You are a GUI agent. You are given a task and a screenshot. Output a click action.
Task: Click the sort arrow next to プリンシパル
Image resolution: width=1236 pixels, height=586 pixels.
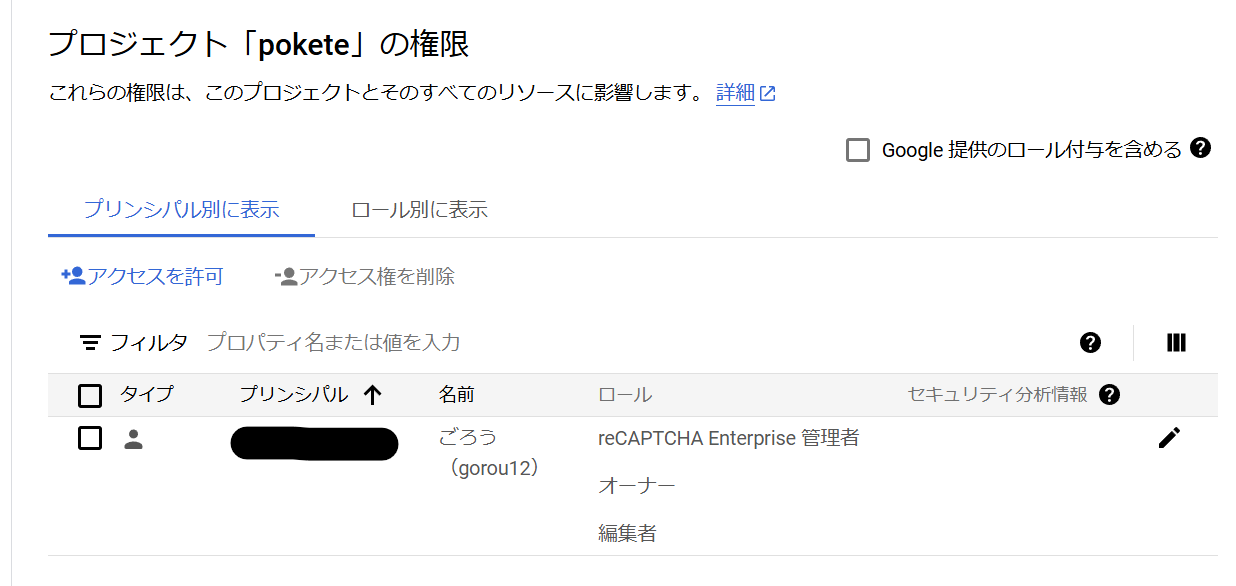point(373,395)
